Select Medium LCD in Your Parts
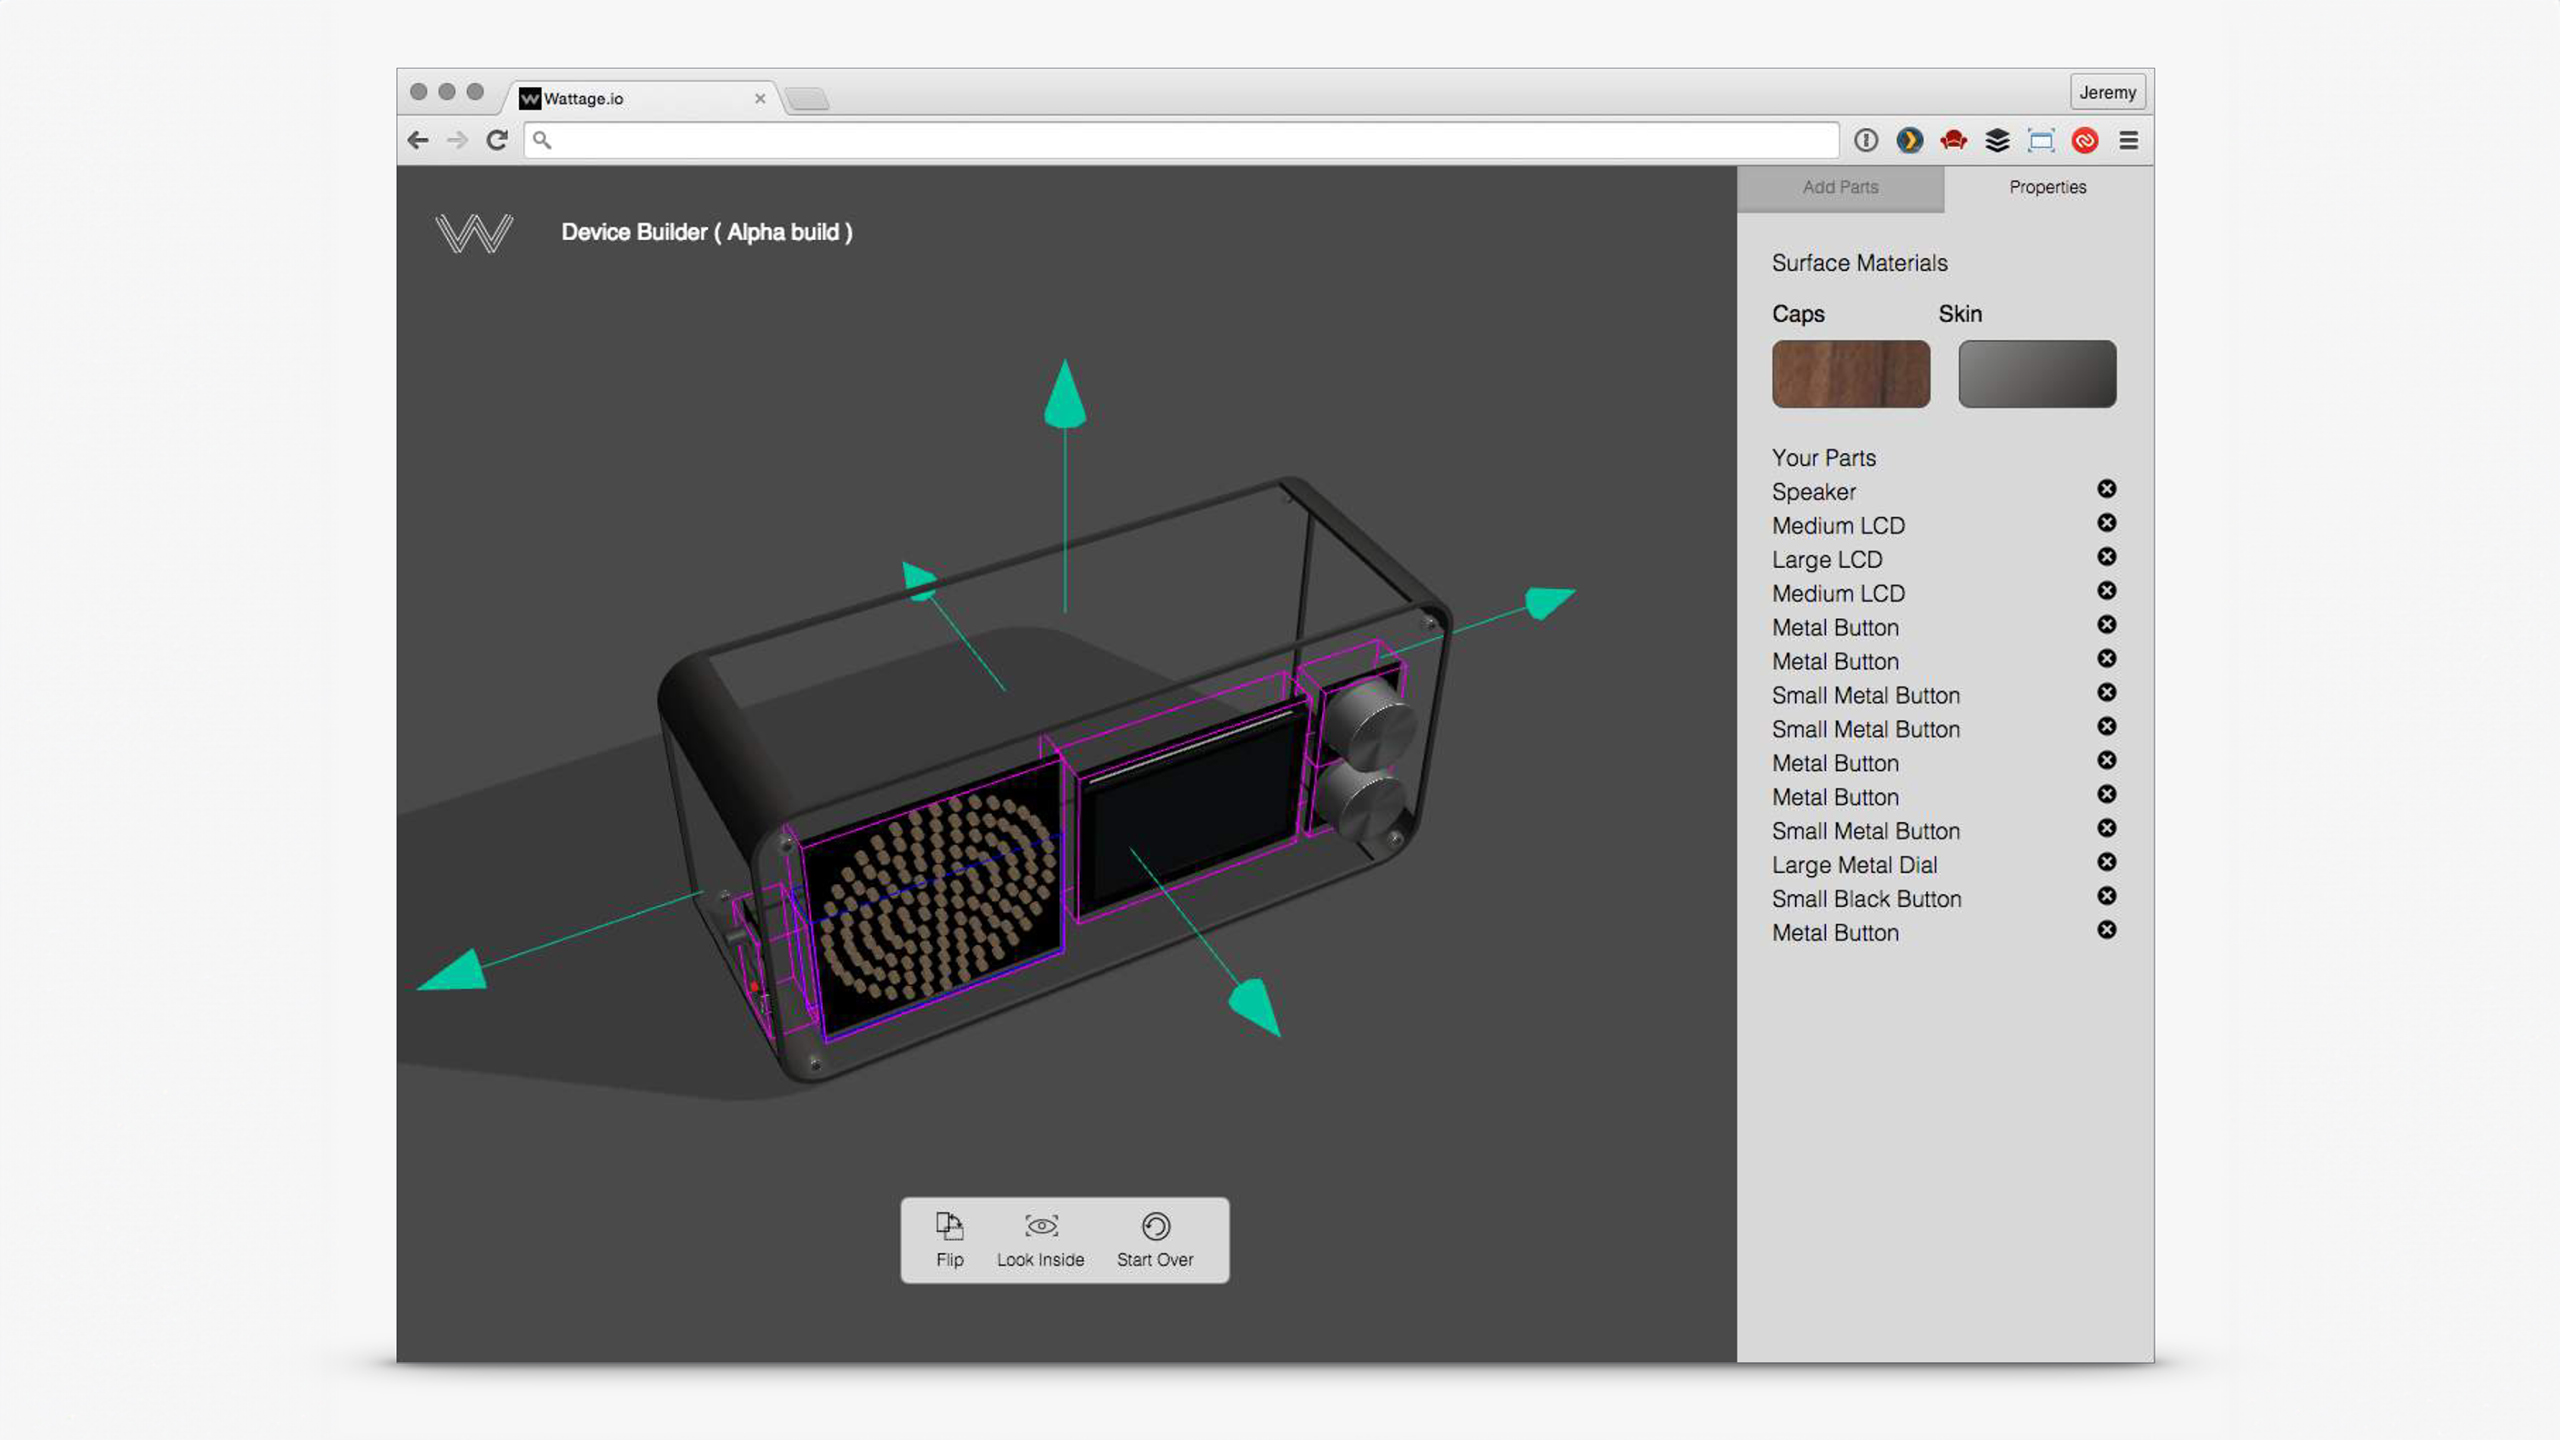2560x1440 pixels. 1838,526
